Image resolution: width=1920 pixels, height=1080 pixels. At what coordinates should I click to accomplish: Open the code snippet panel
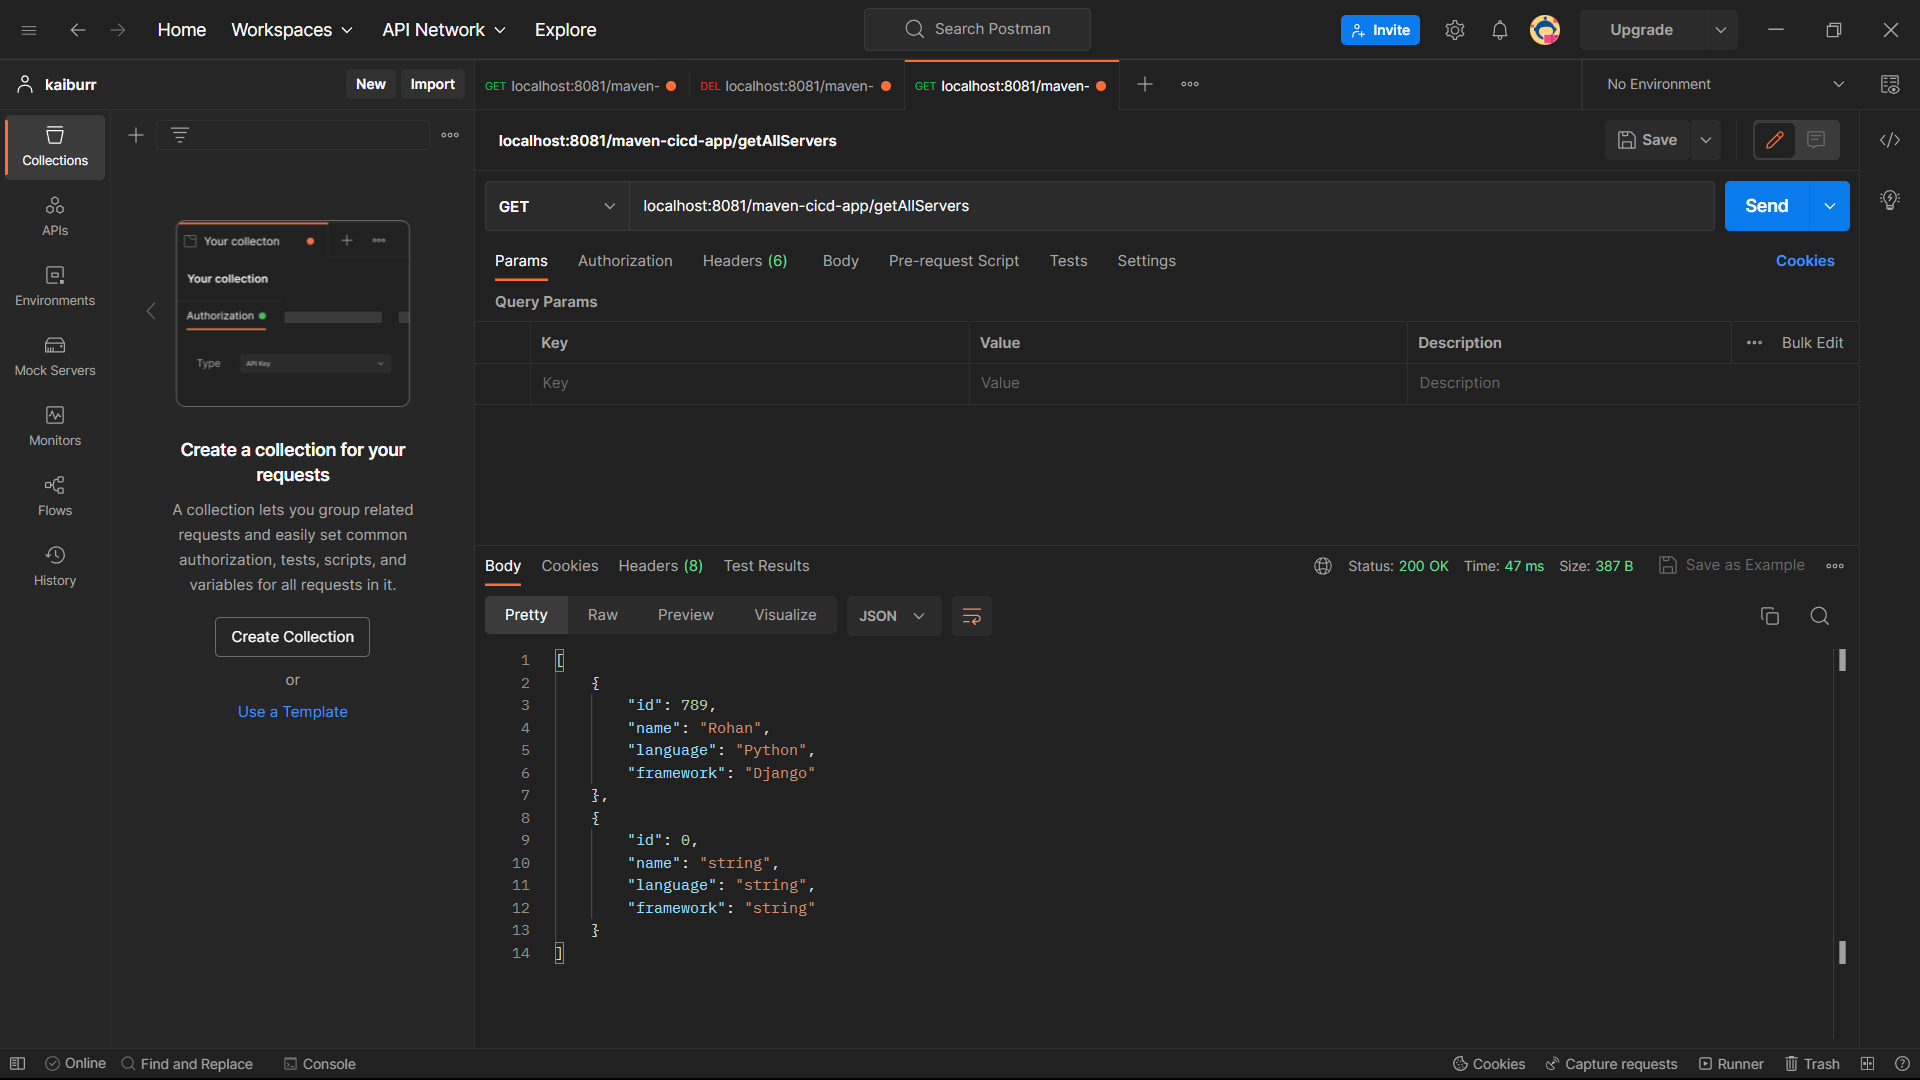click(x=1890, y=140)
